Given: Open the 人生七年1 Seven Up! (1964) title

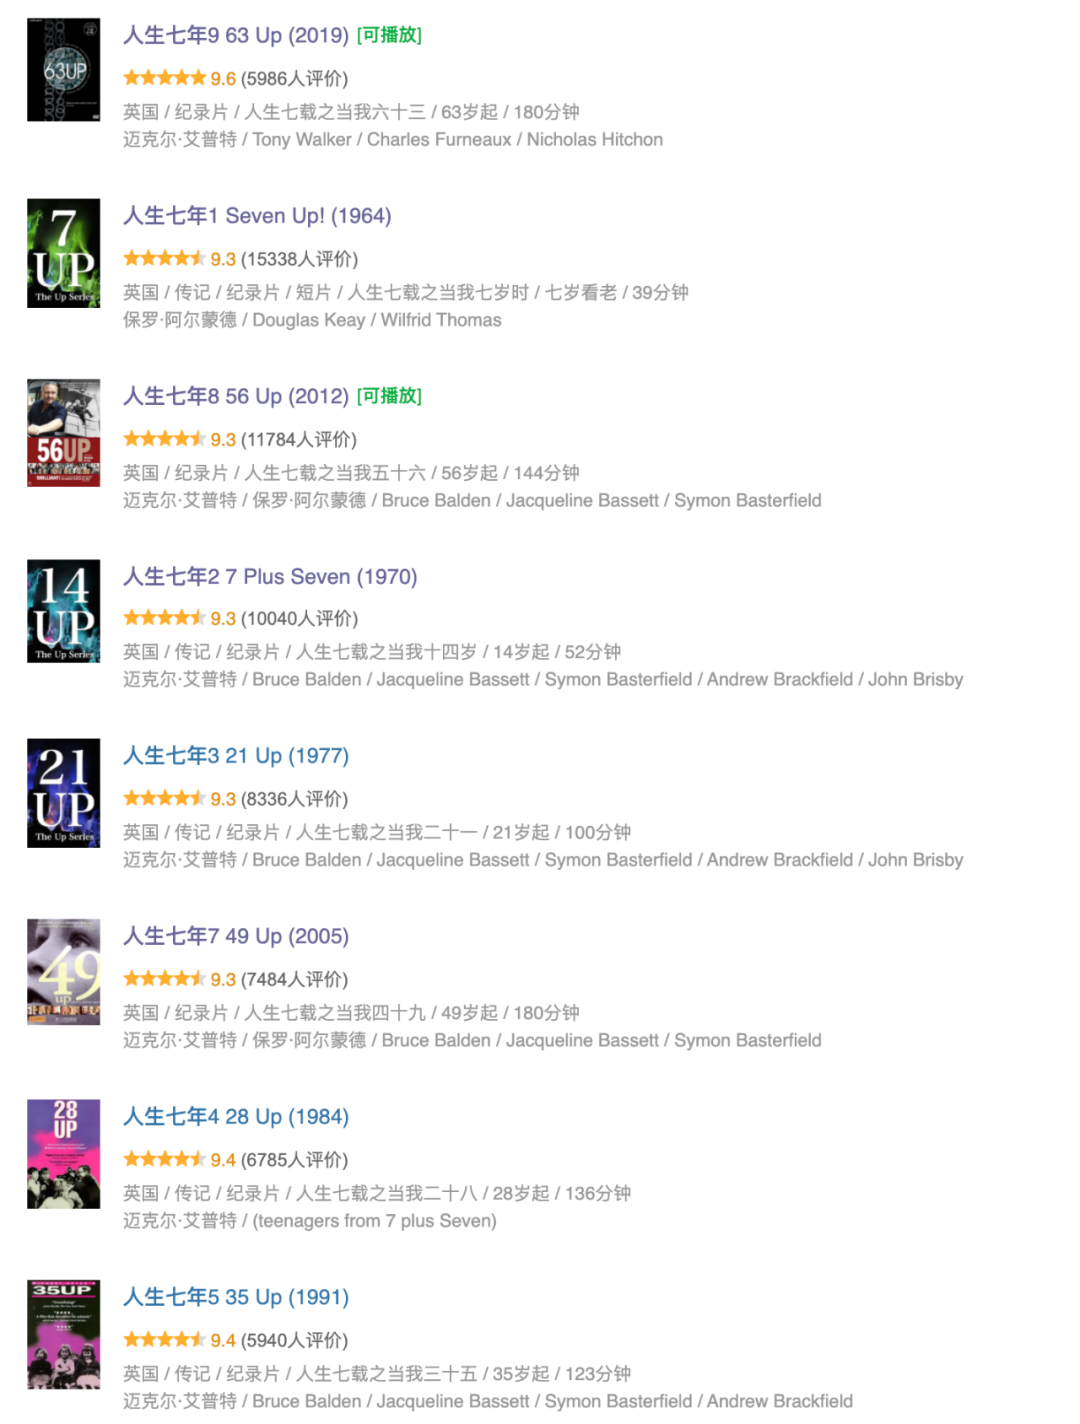Looking at the screenshot, I should (257, 216).
